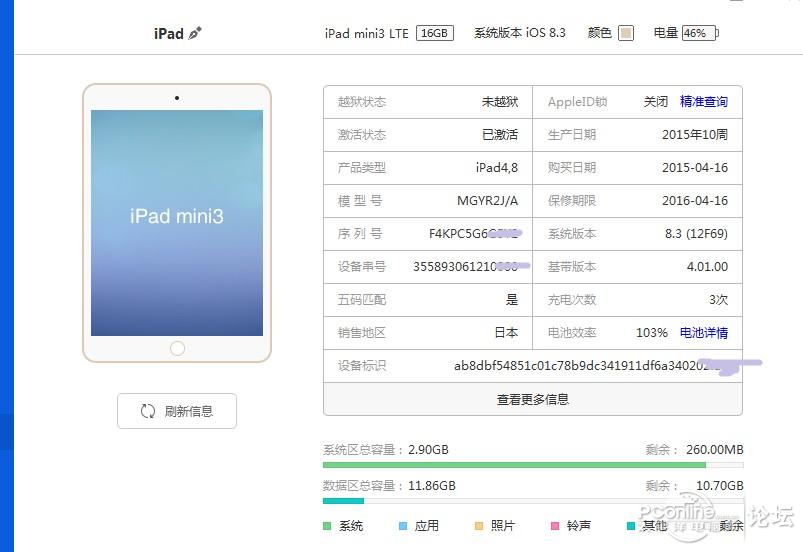Click the device color swatch
The image size is (803, 552).
626,33
